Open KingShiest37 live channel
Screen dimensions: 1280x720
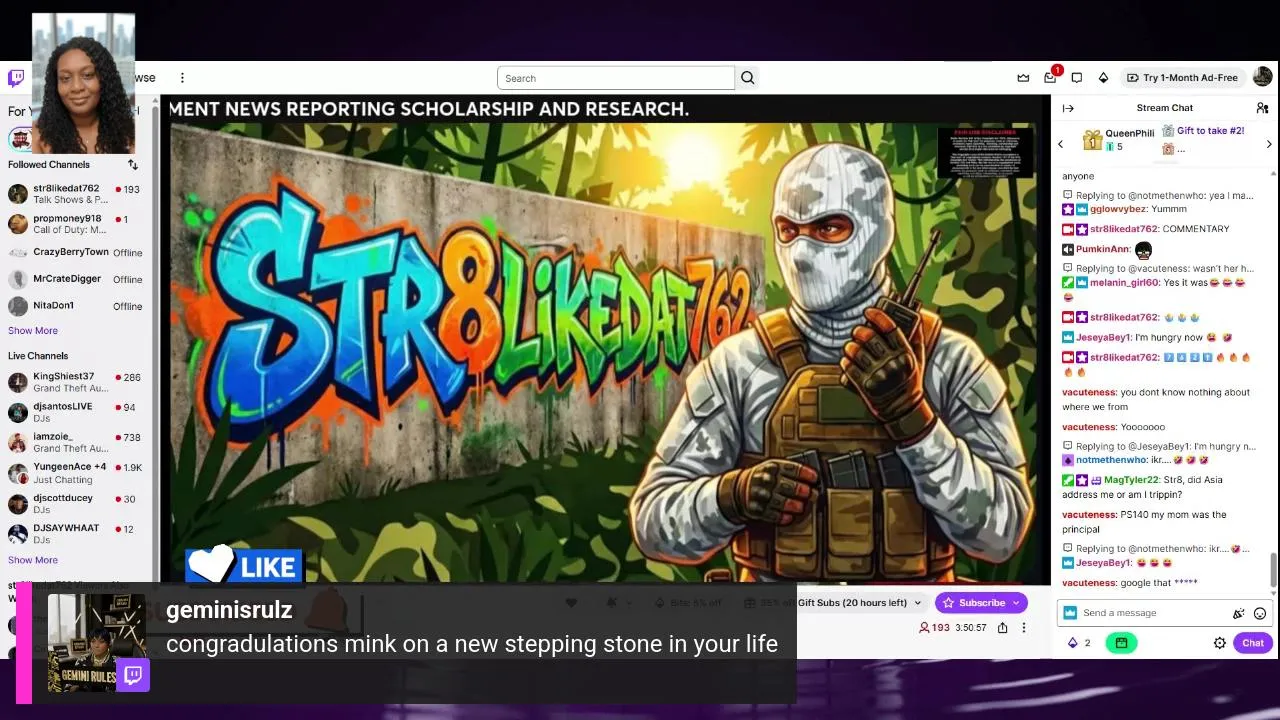[75, 382]
